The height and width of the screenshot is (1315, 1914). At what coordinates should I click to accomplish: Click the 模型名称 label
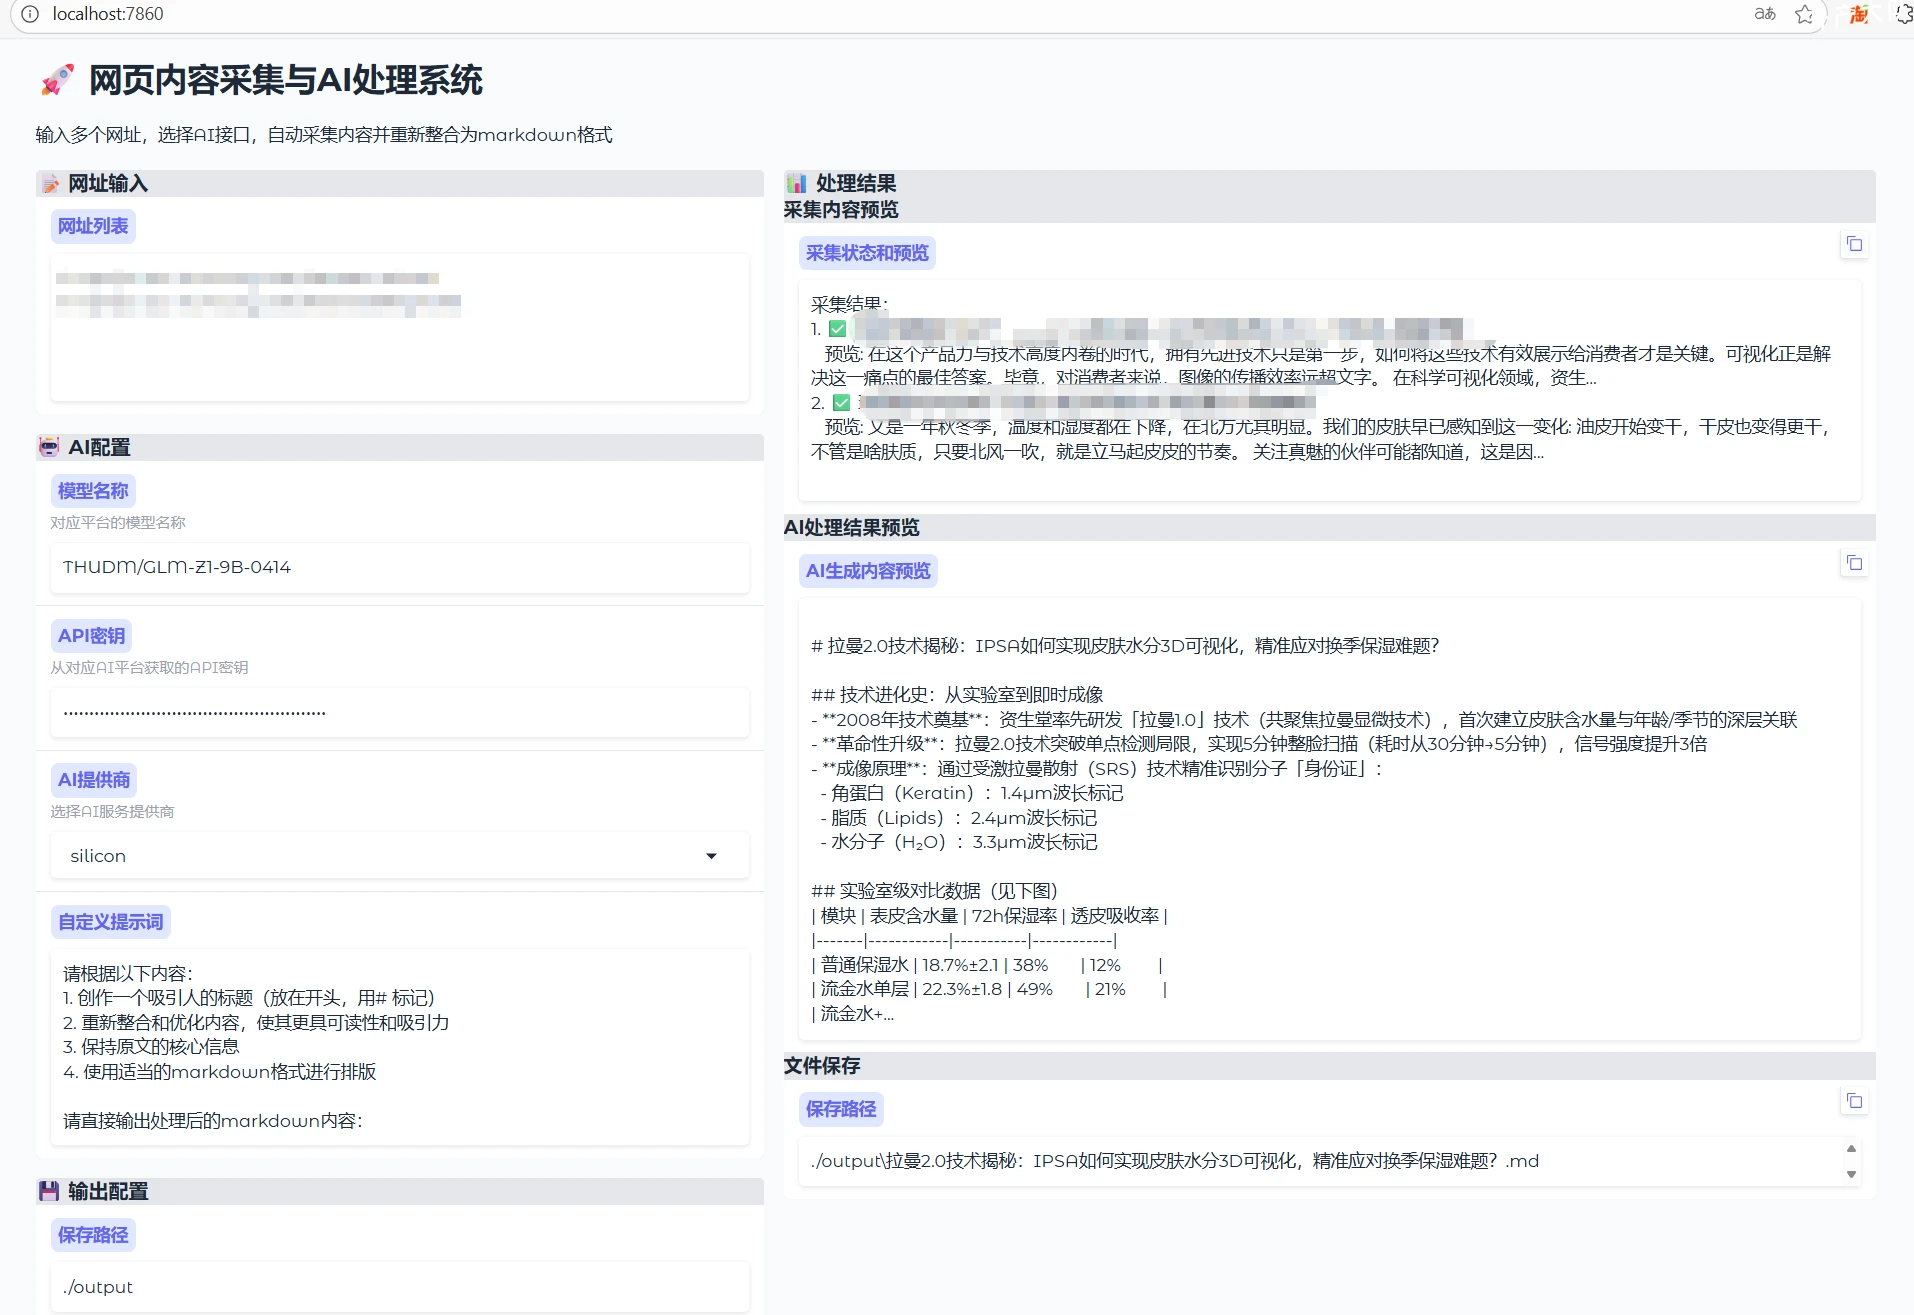coord(93,491)
